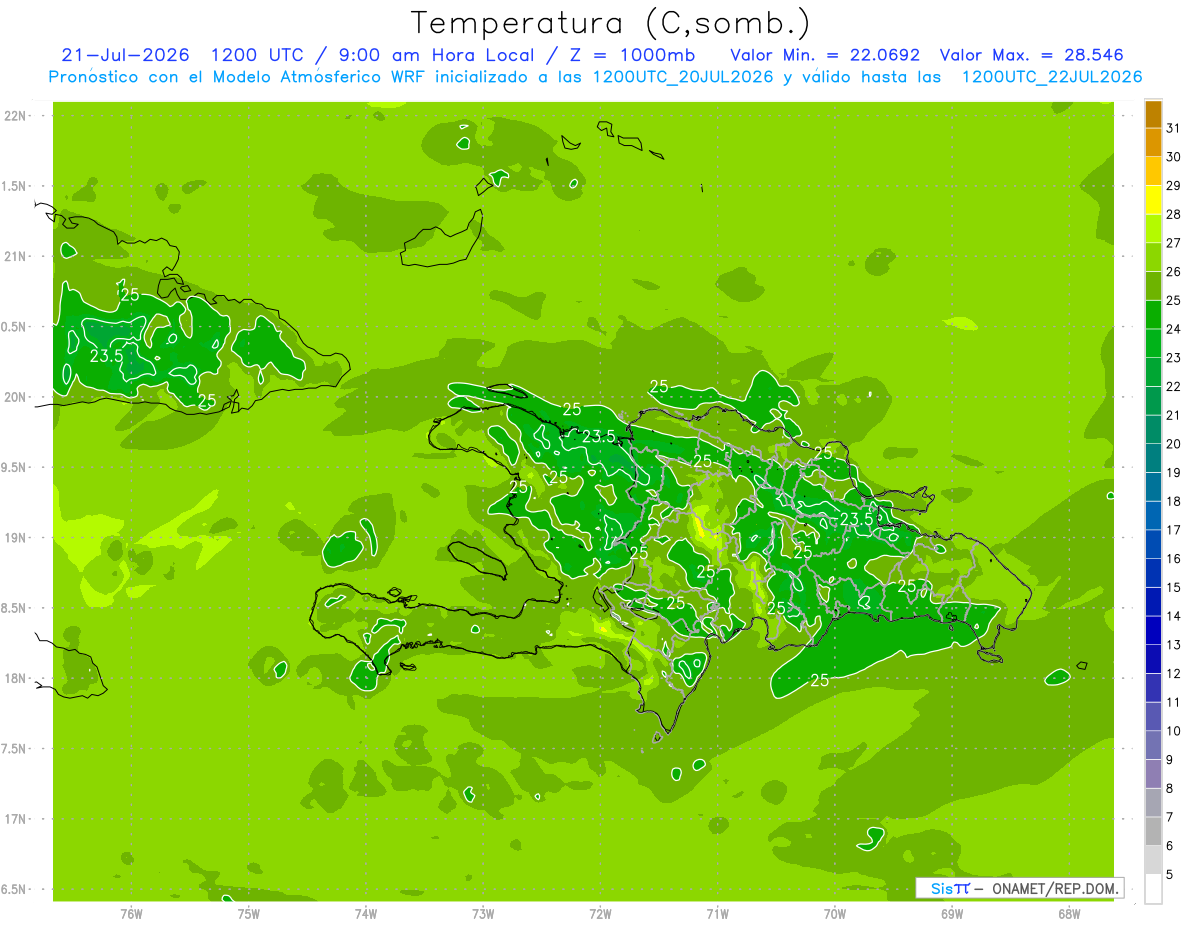Click the orange legend swatch between 30 and 31

coord(1153,143)
